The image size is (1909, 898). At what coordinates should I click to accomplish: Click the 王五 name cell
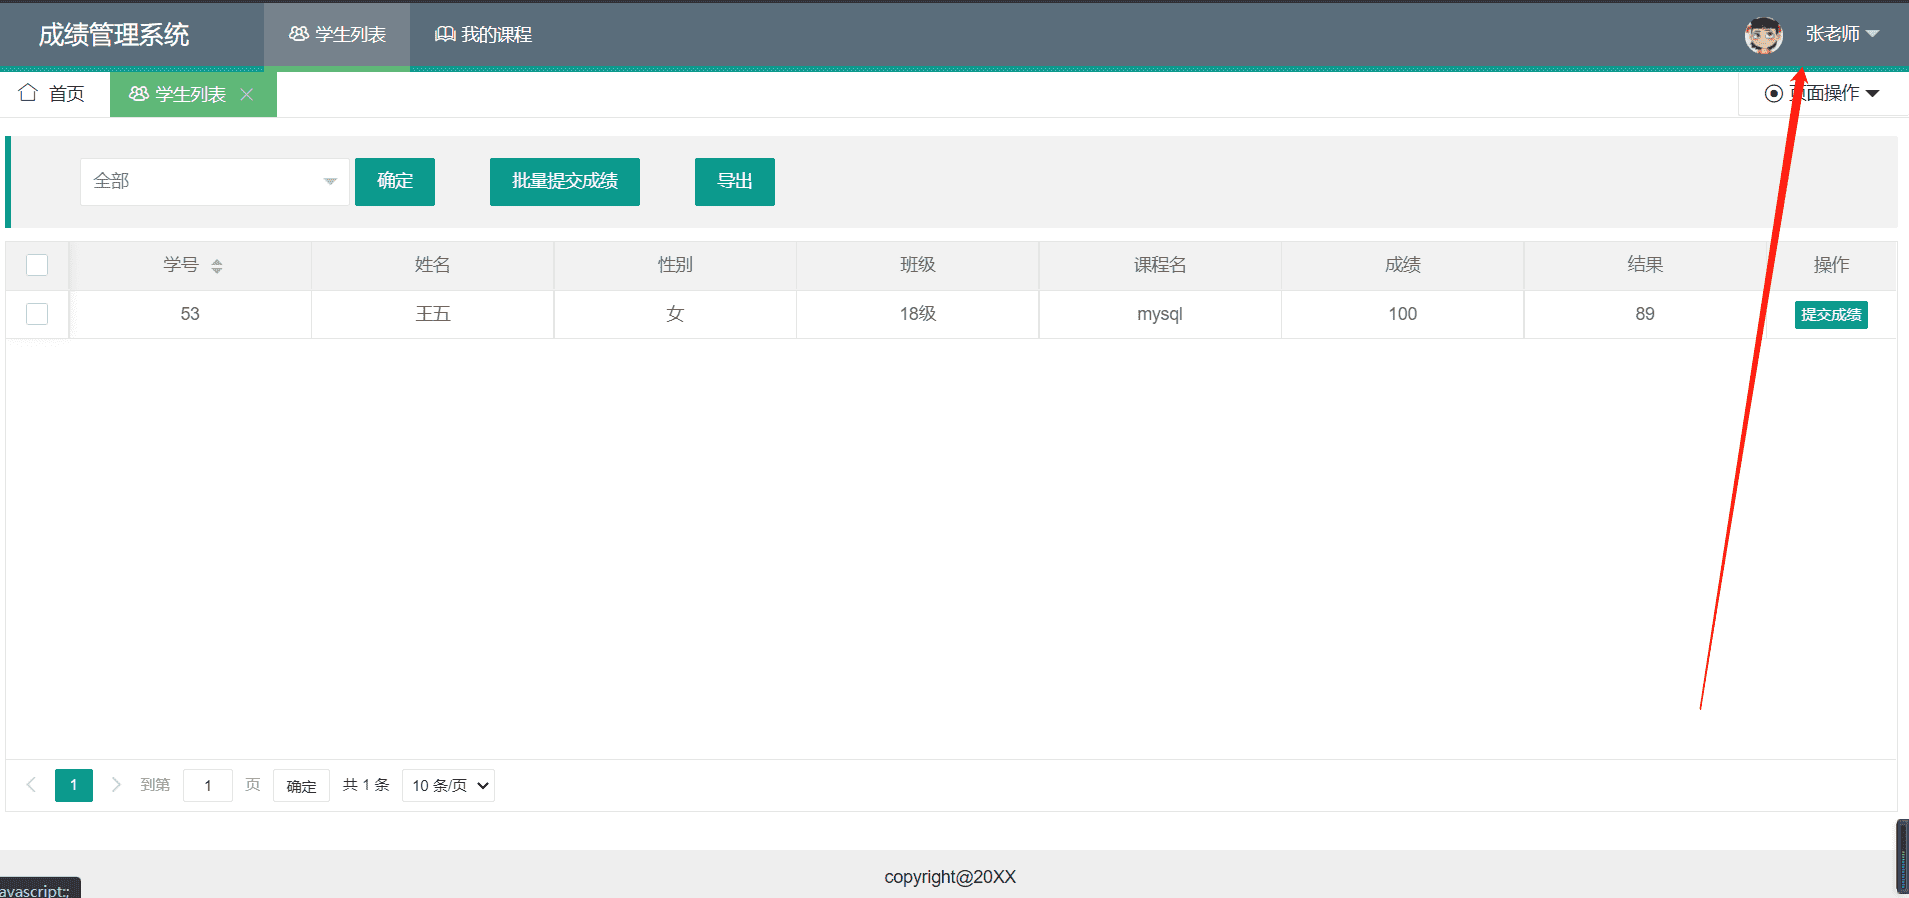tap(433, 314)
